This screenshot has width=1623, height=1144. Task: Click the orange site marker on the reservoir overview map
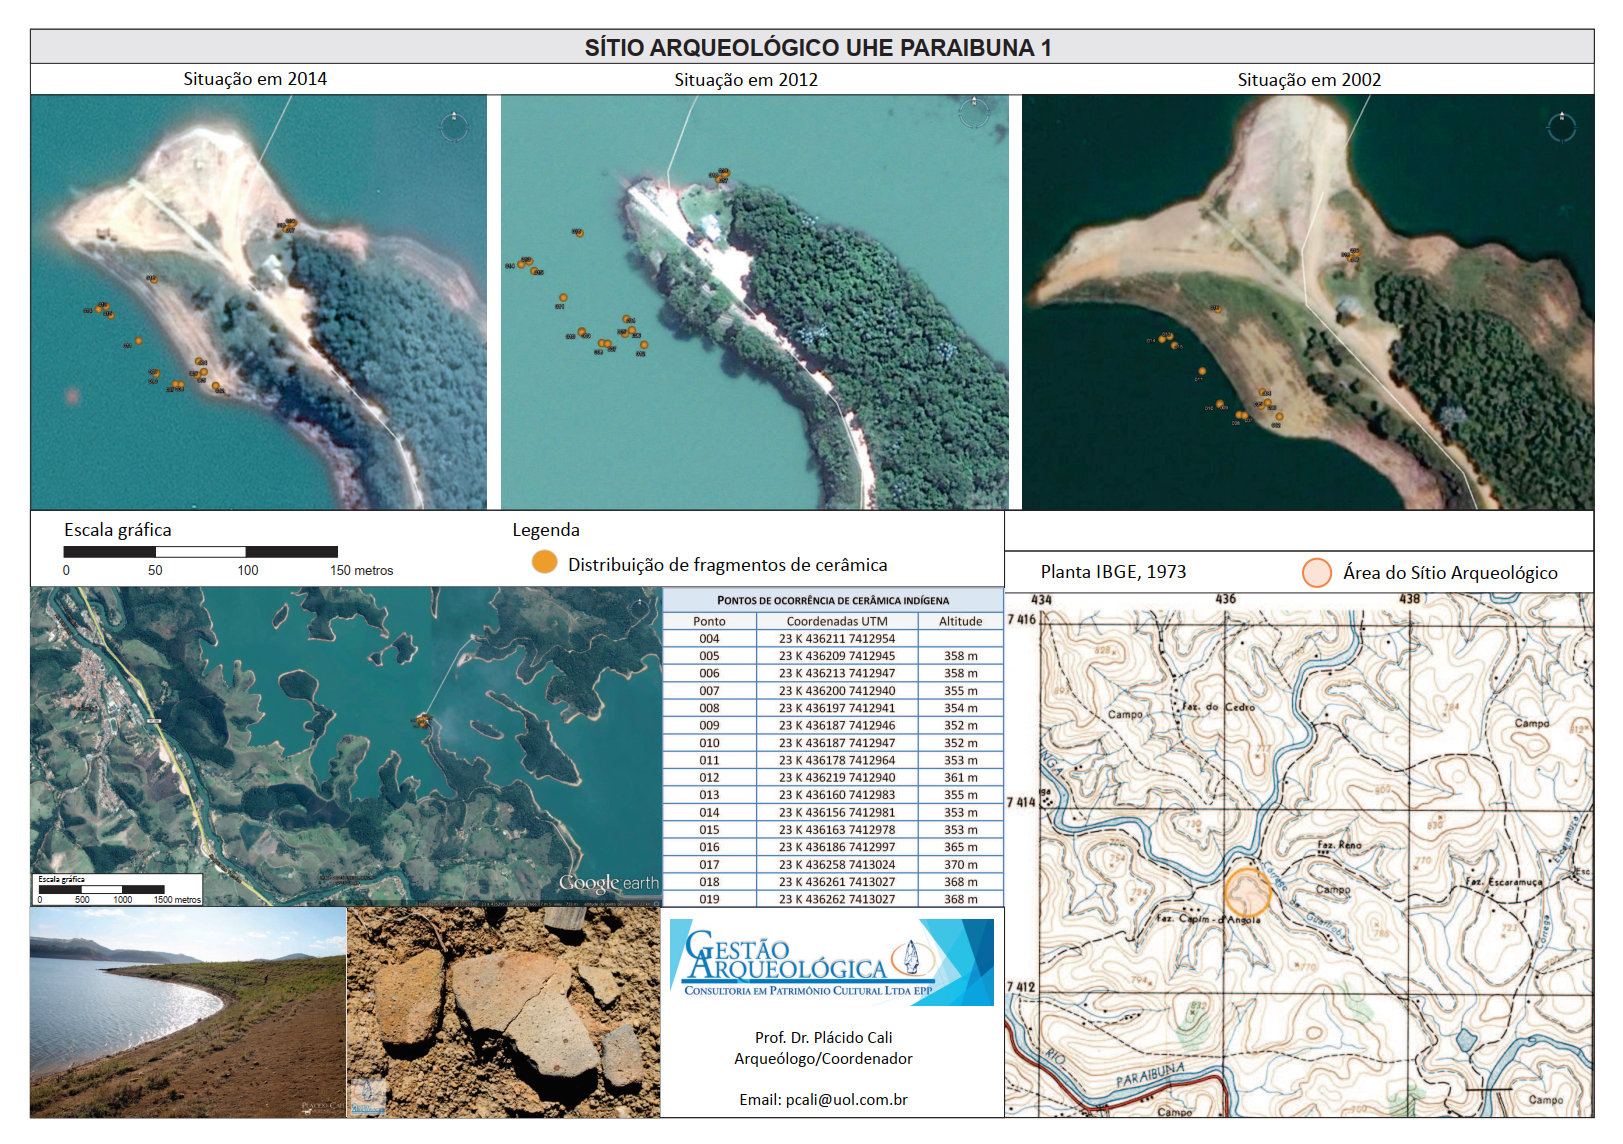pos(422,720)
